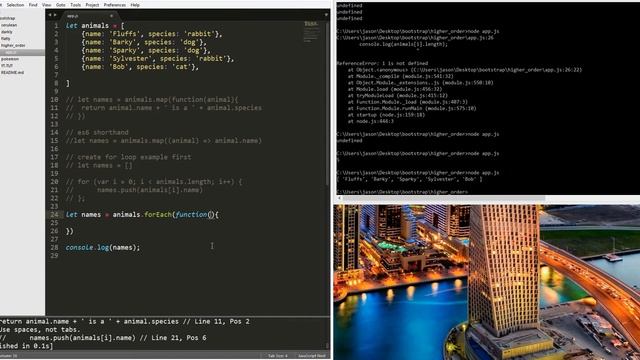Click 'Line 11, Pos 2' build output line
640x360 pixels.
pyautogui.click(x=222, y=321)
